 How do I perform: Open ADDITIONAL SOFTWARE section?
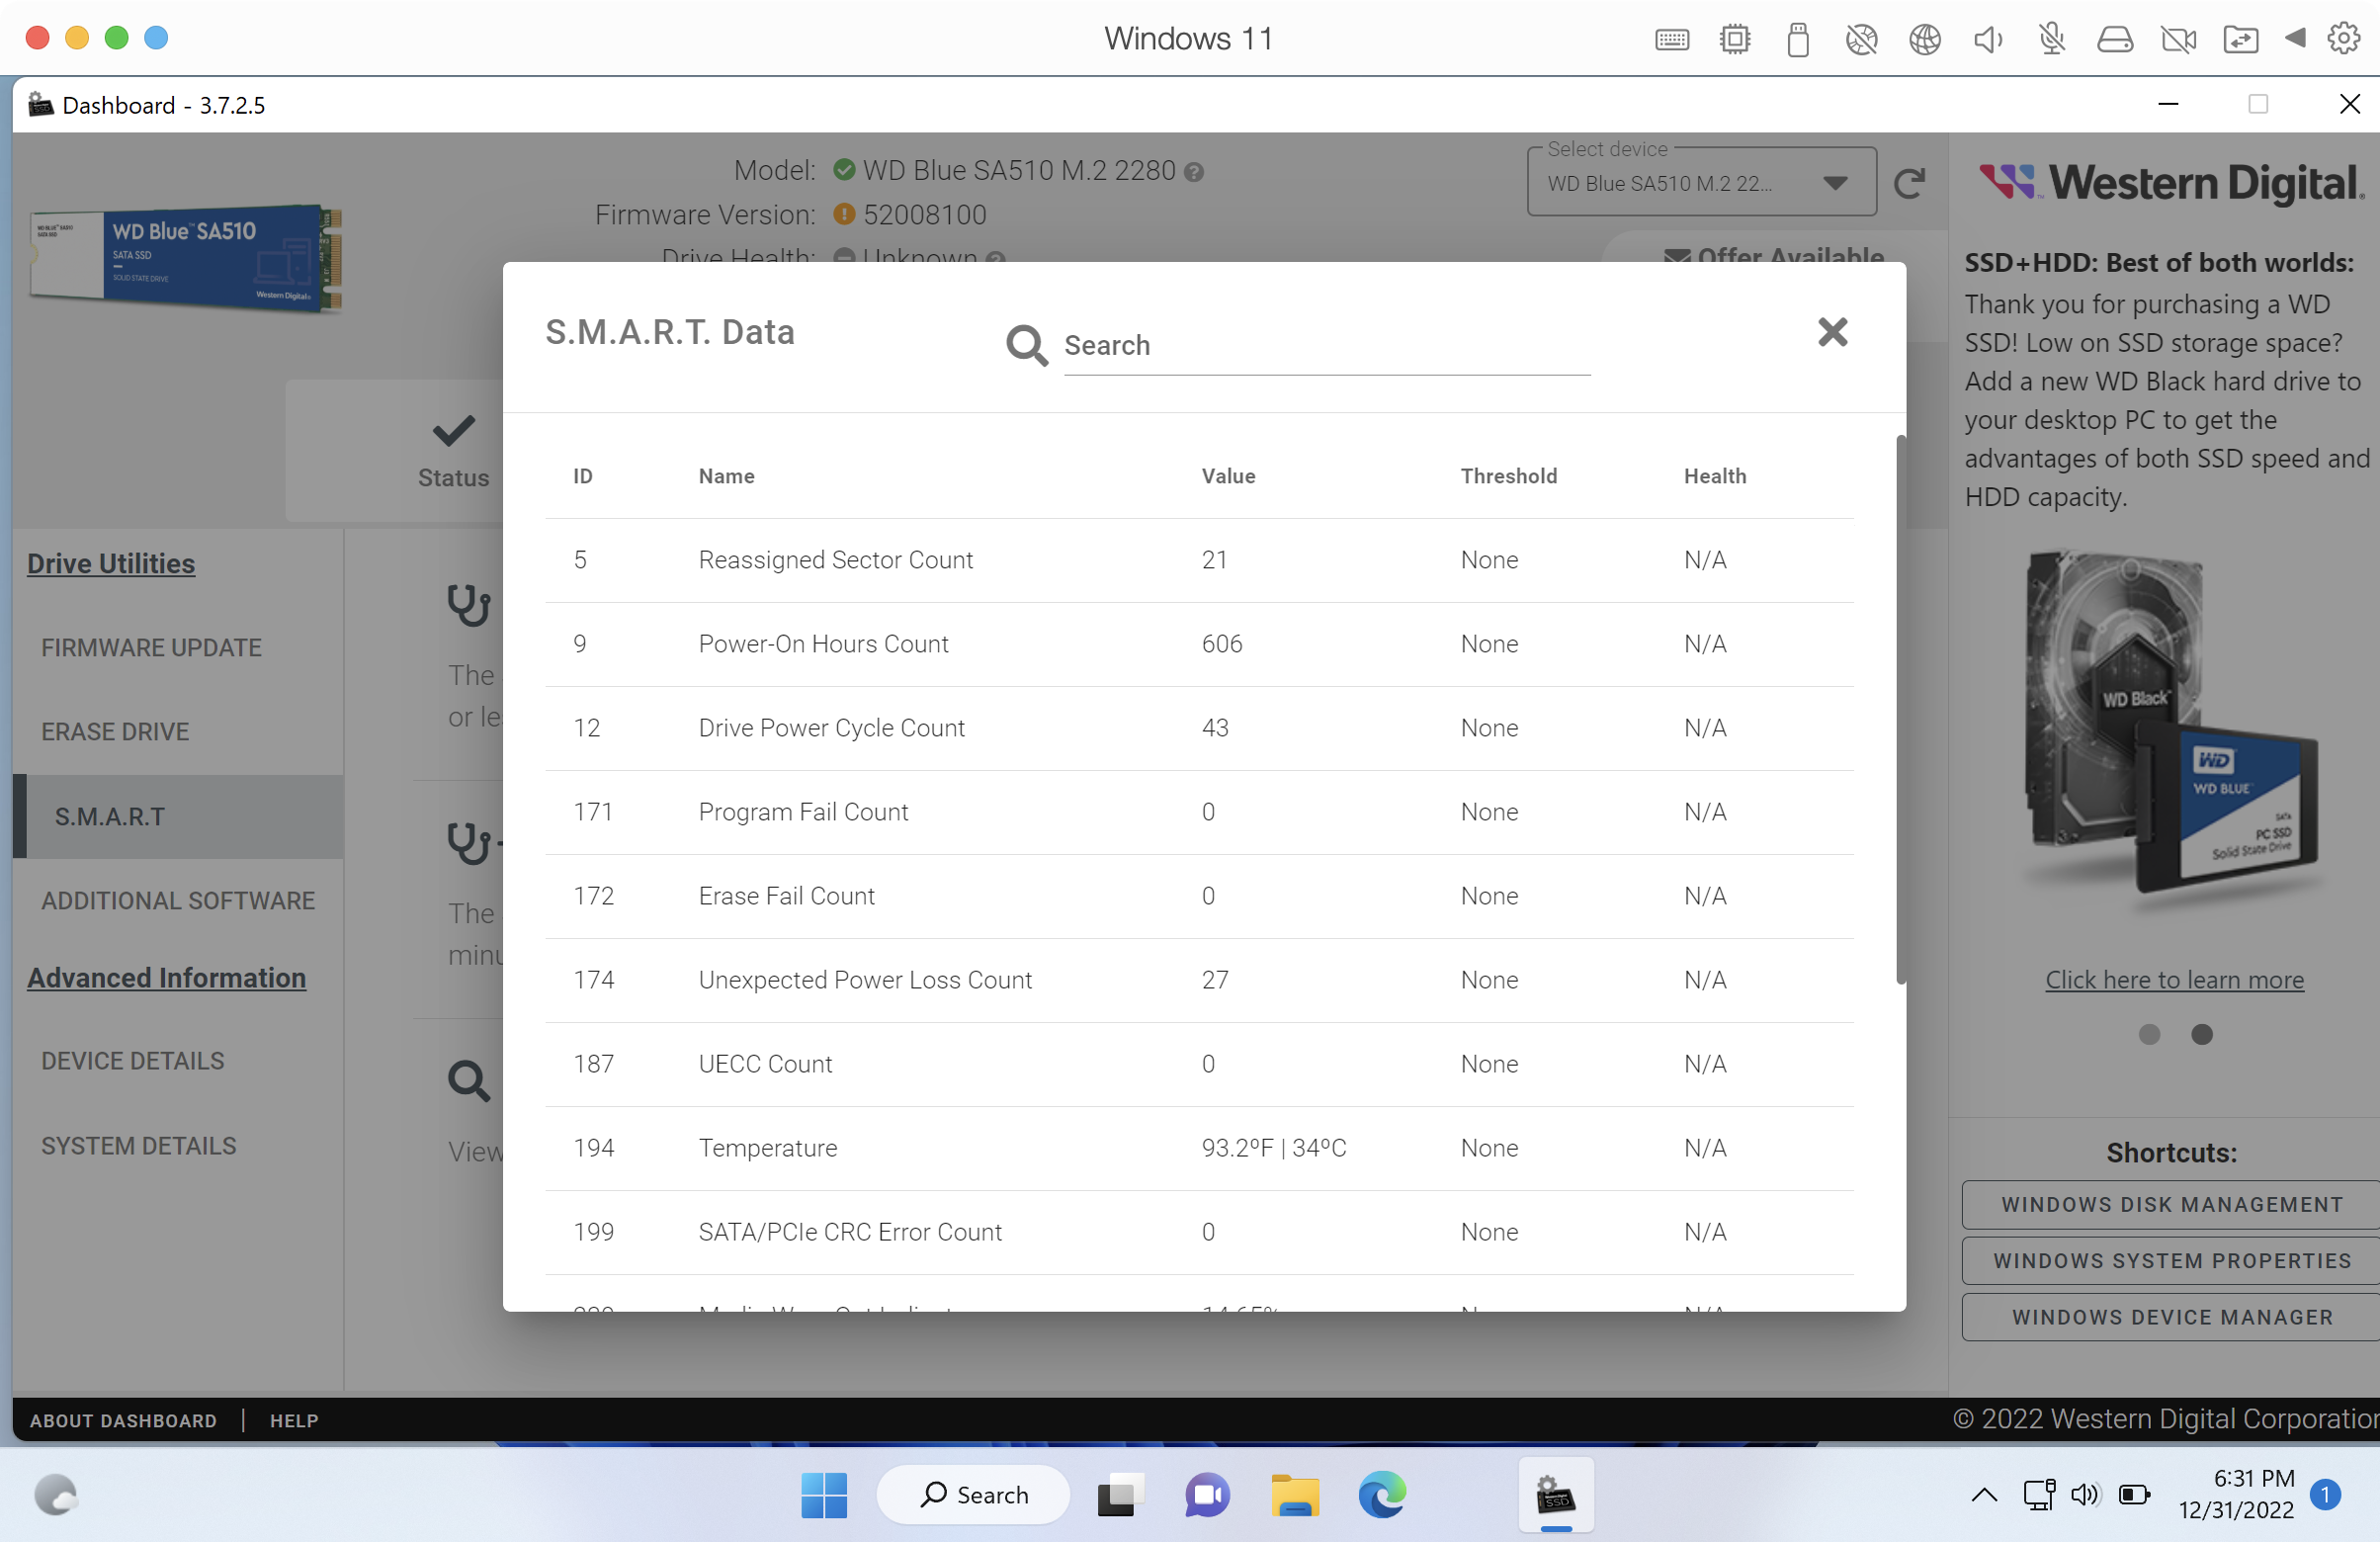tap(178, 901)
